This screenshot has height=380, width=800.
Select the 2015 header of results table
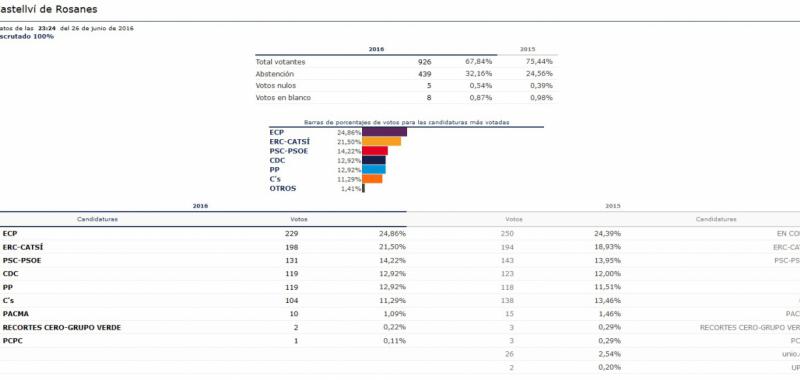pyautogui.click(x=612, y=206)
